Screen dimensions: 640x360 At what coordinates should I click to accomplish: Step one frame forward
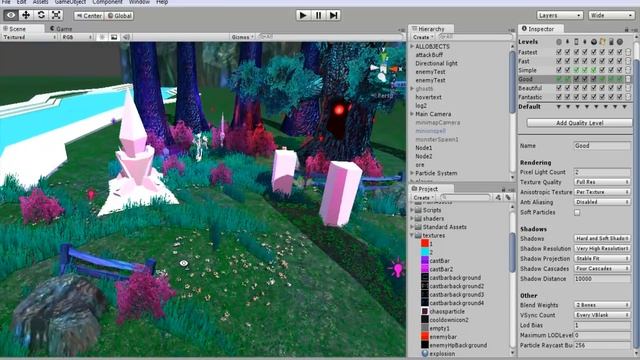tap(333, 16)
